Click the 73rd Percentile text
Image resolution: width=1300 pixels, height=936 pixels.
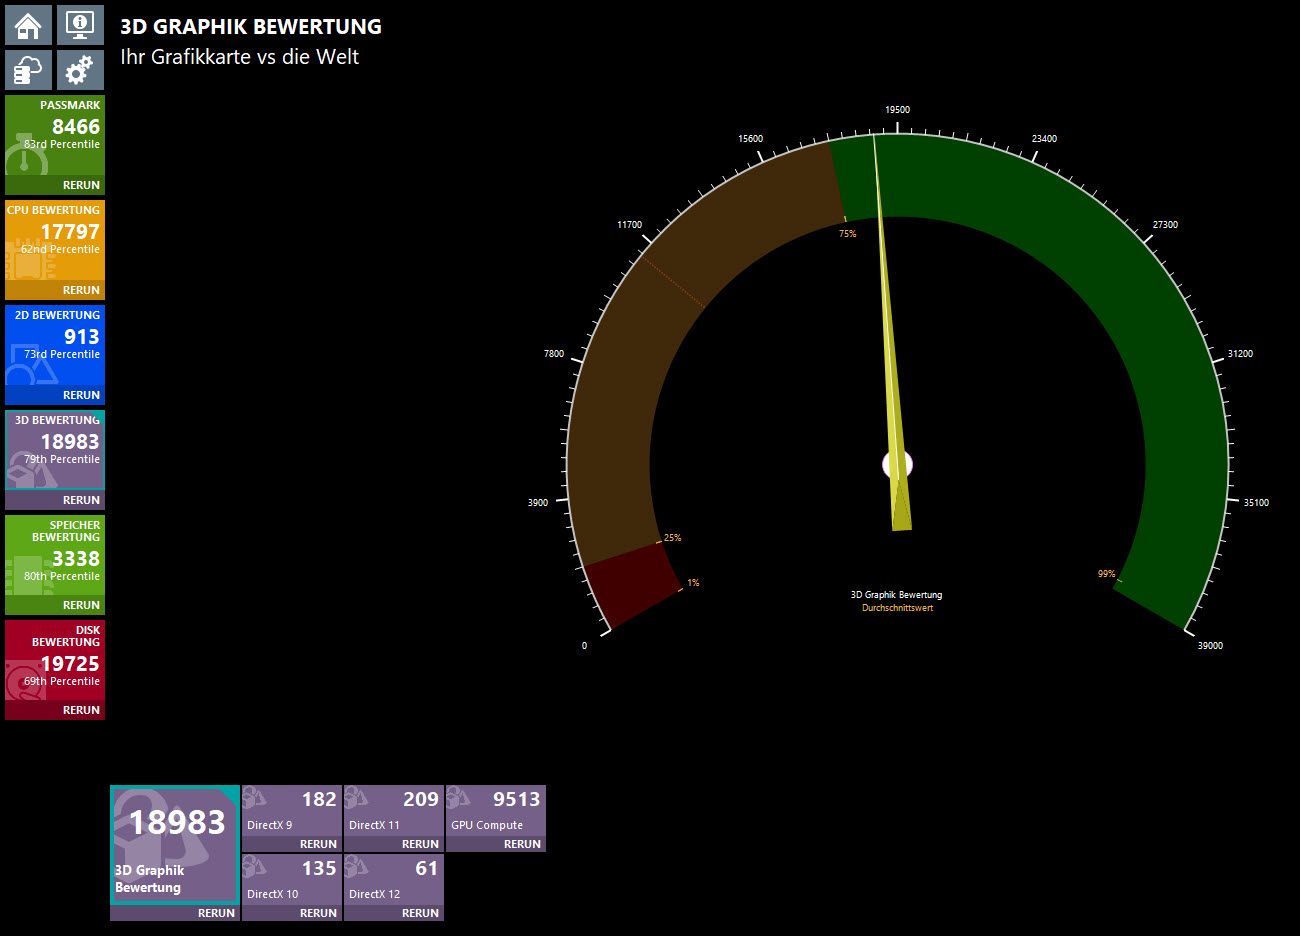(x=62, y=355)
